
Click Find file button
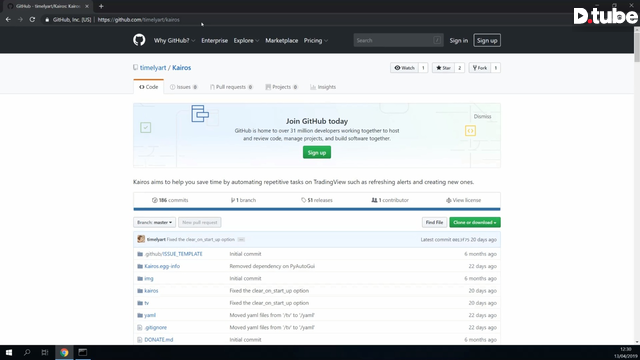coord(434,222)
